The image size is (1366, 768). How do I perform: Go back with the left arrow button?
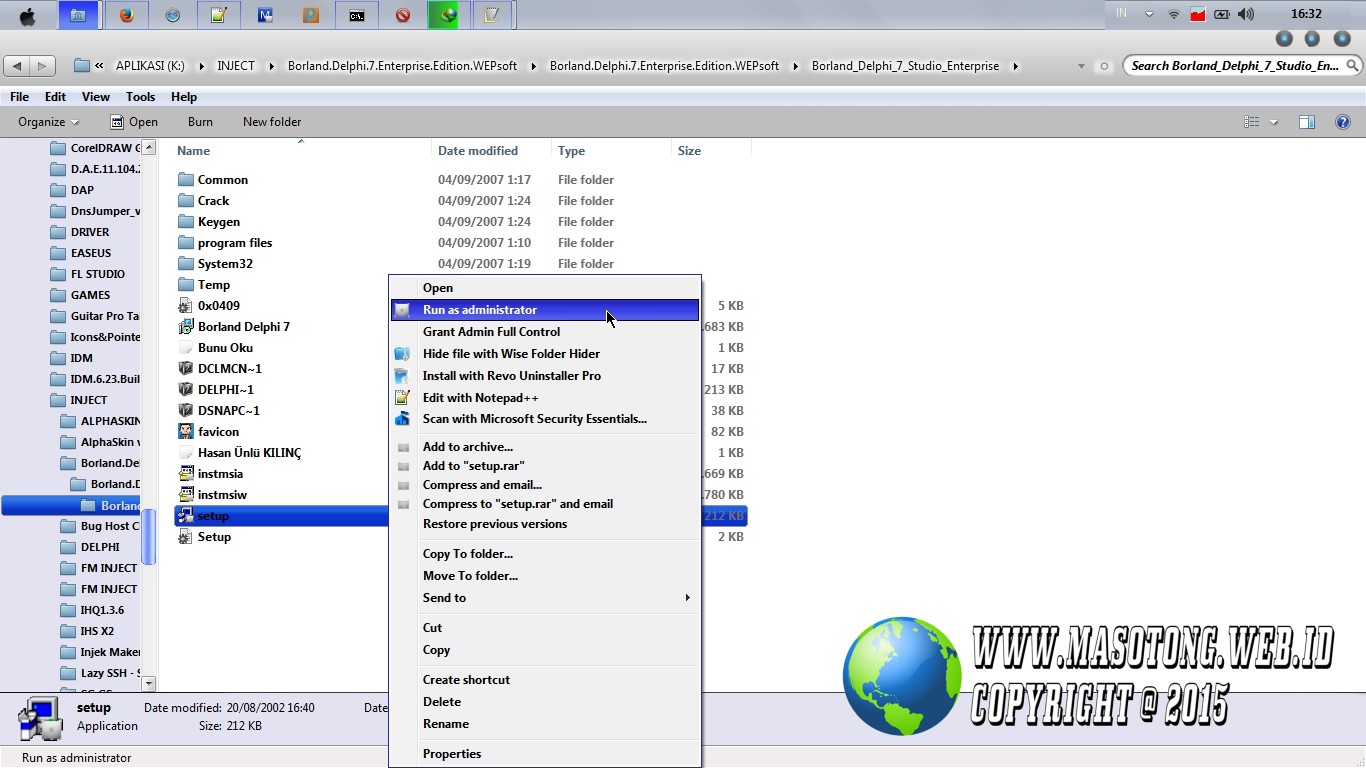(x=17, y=66)
